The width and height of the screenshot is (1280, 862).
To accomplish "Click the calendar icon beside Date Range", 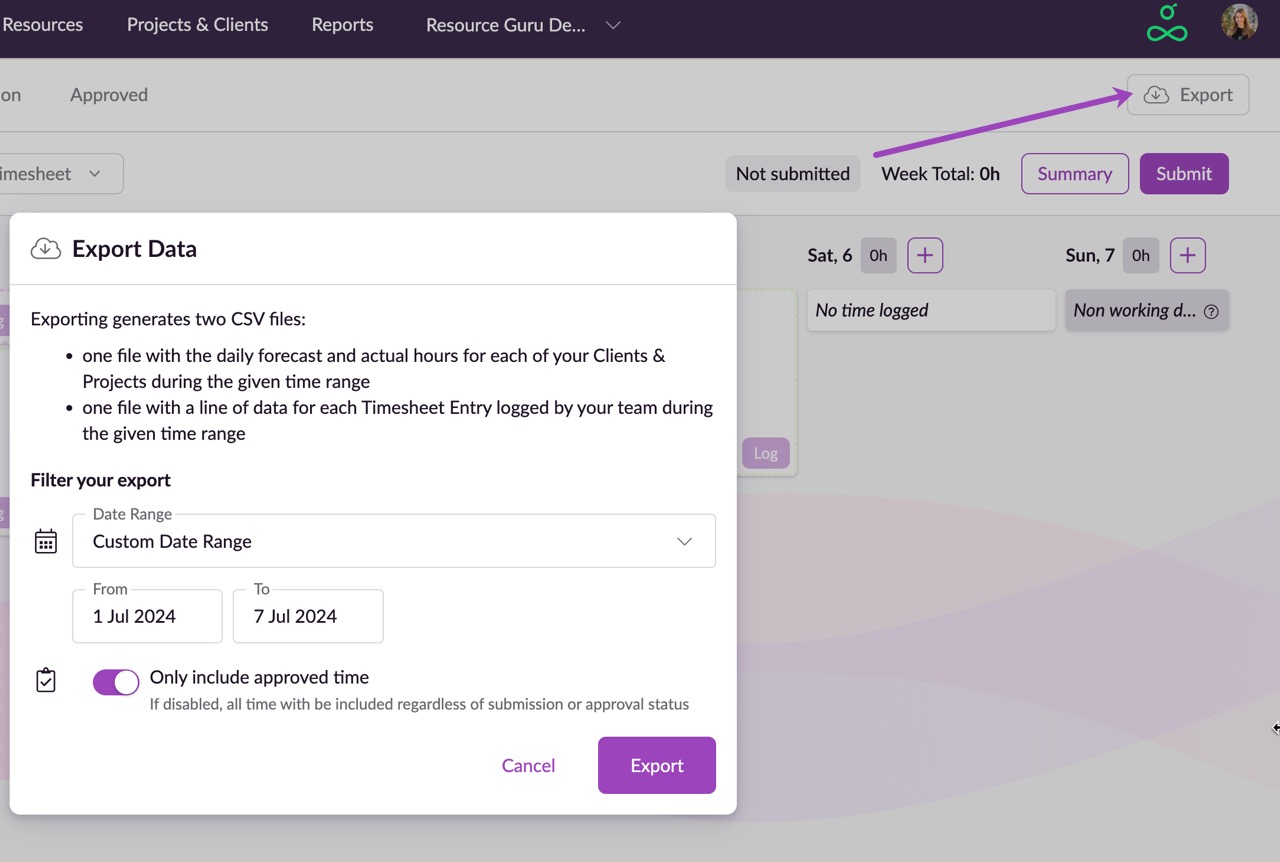I will pyautogui.click(x=46, y=542).
